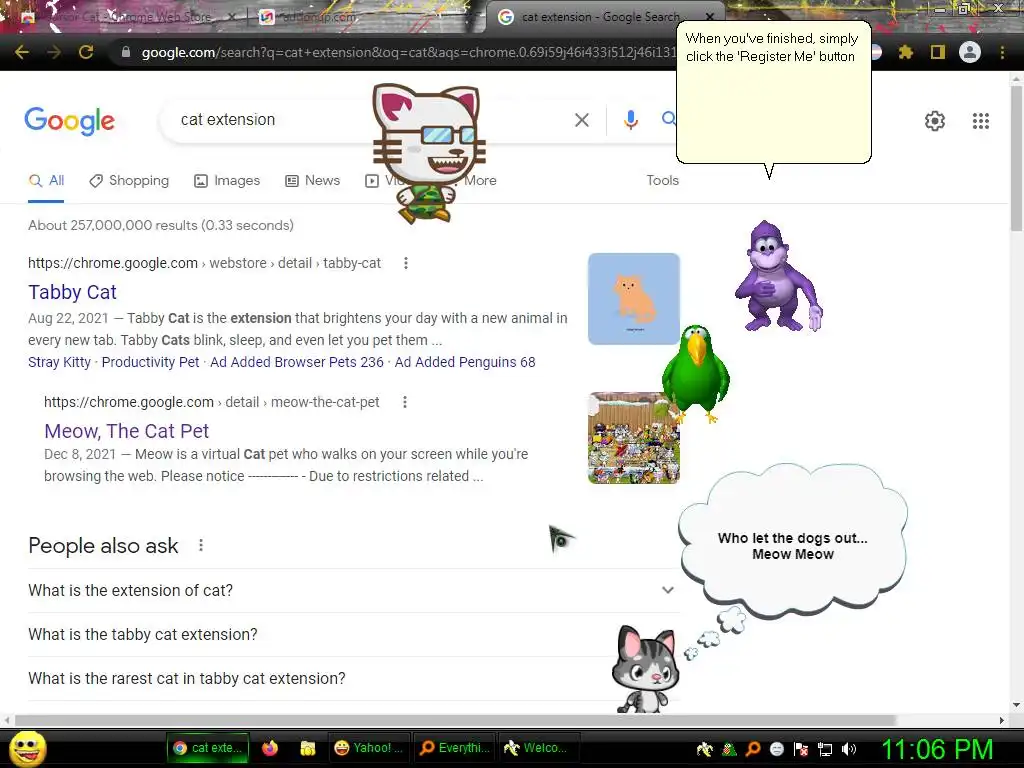Open the smiley face Start button
Image resolution: width=1024 pixels, height=768 pixels.
pos(28,748)
